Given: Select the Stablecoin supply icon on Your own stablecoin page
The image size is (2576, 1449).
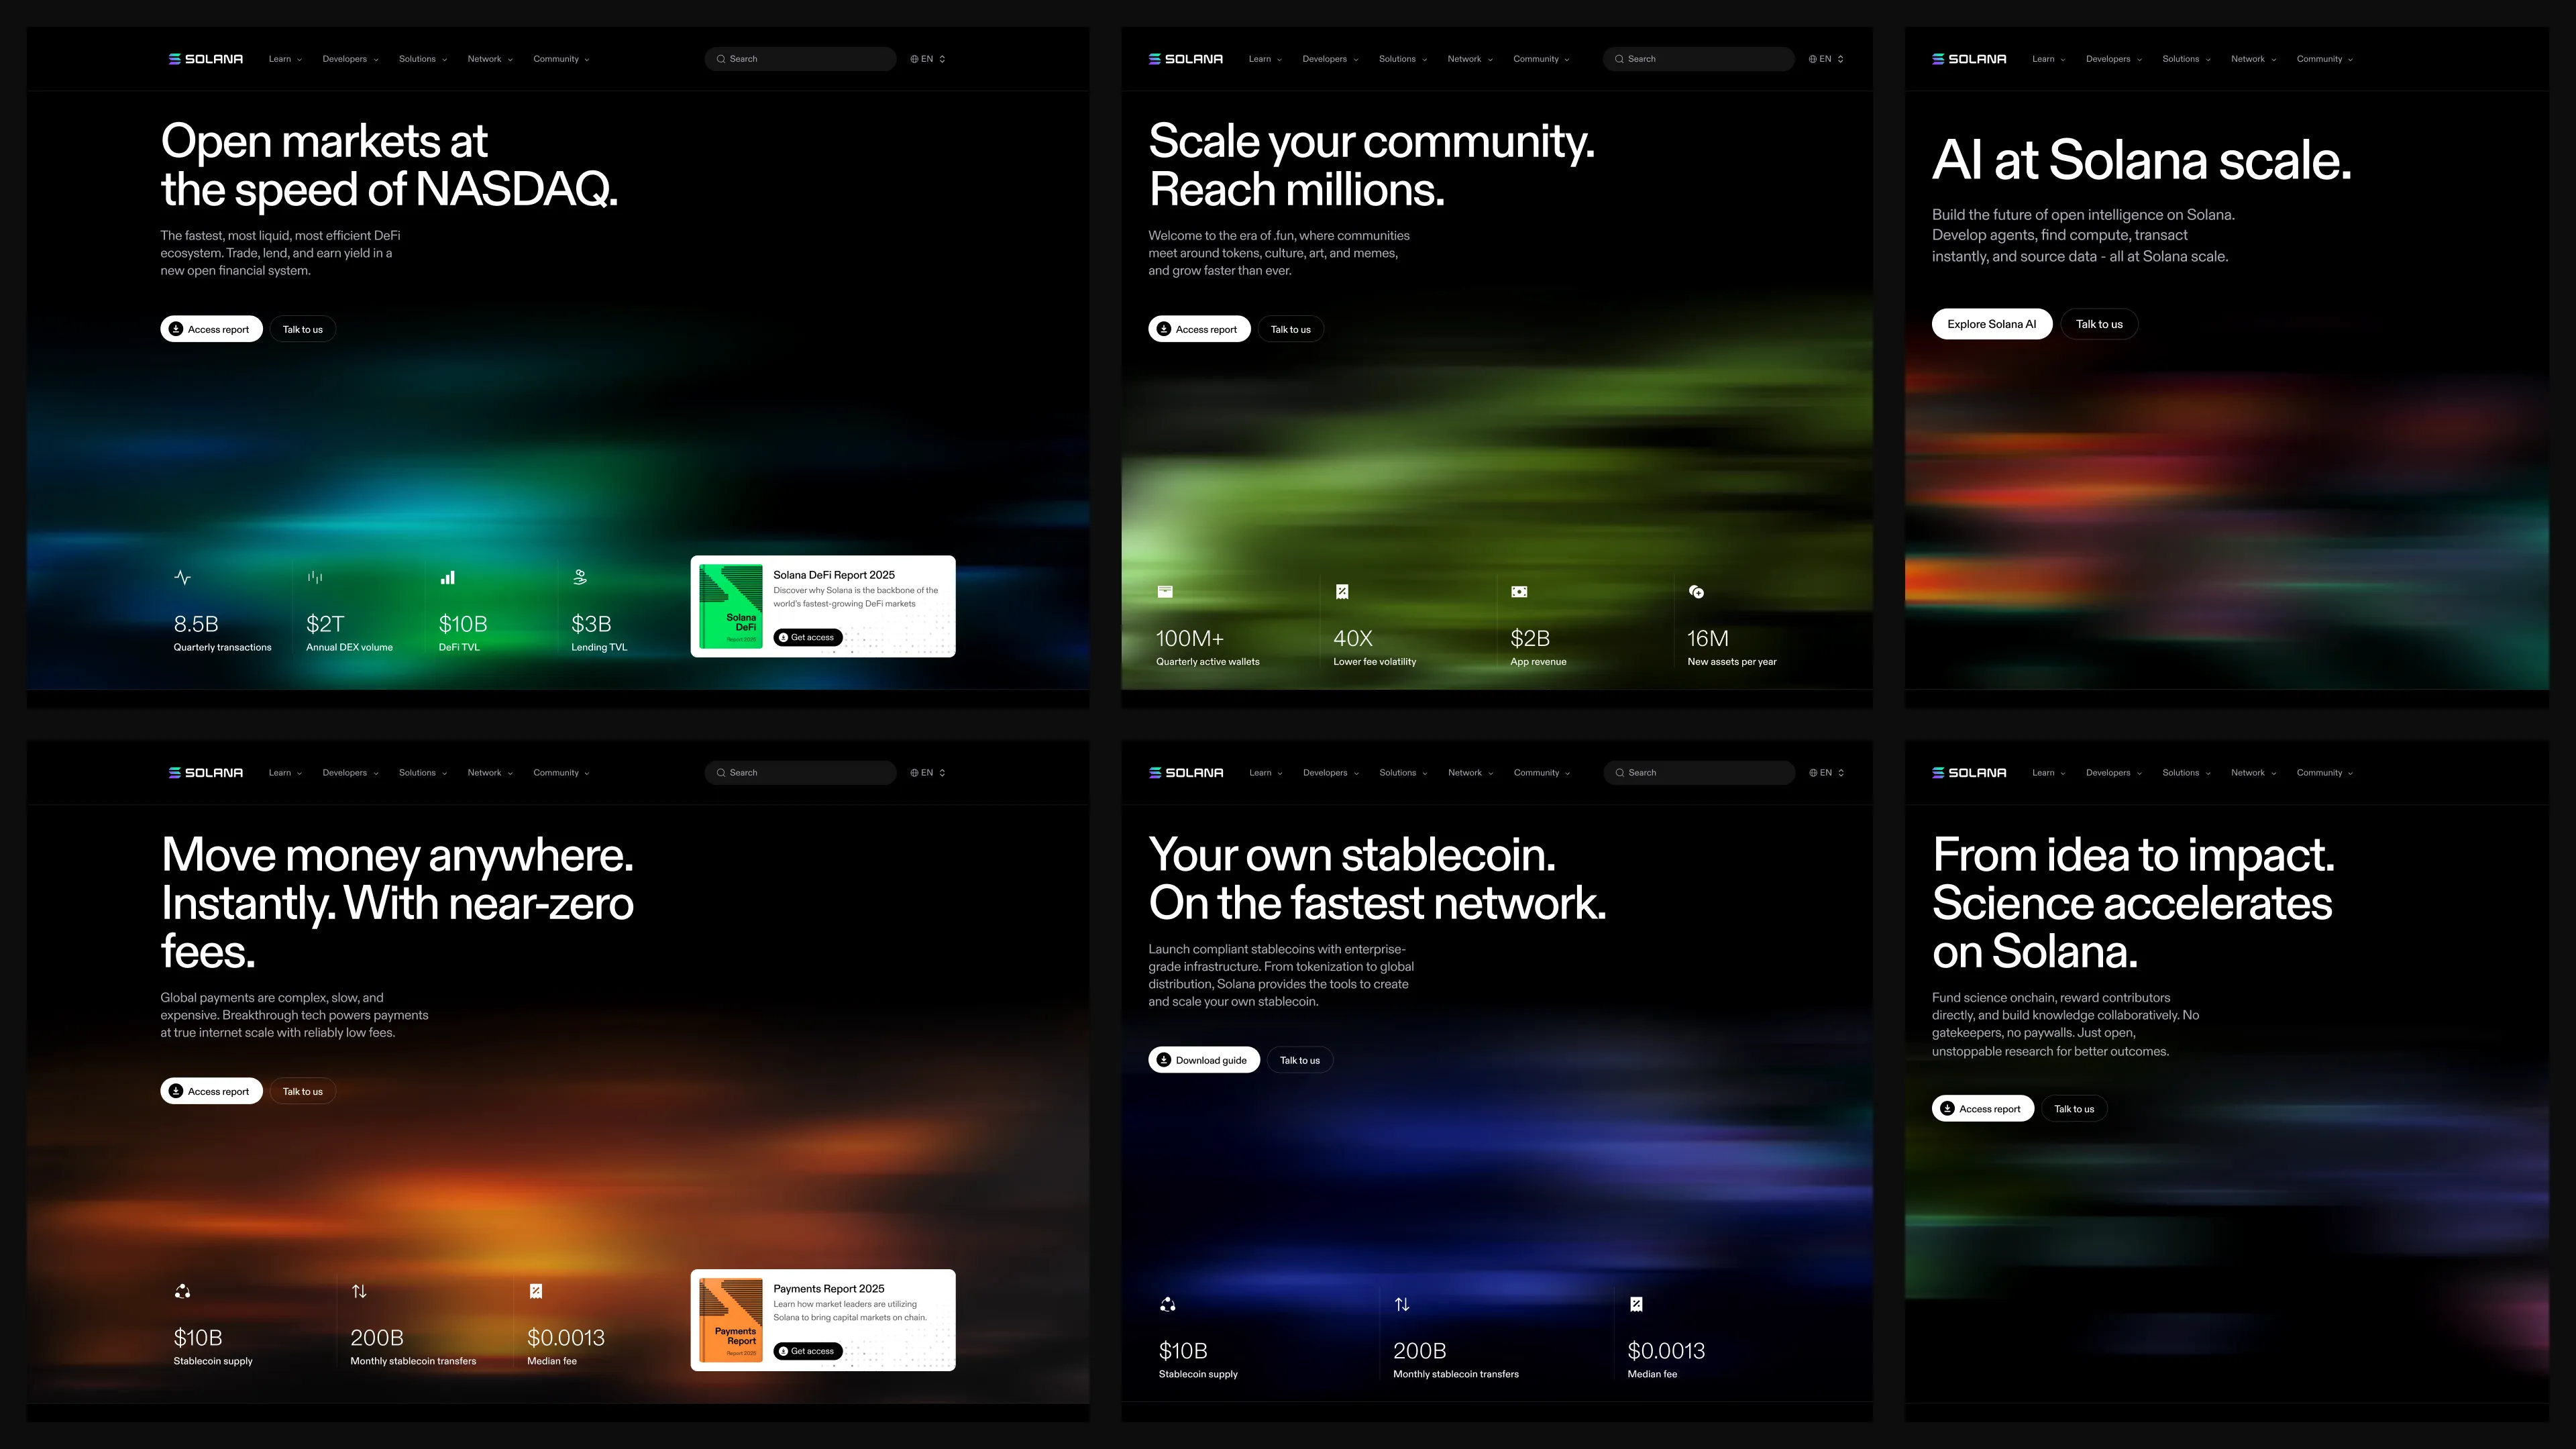Looking at the screenshot, I should (x=1167, y=1304).
